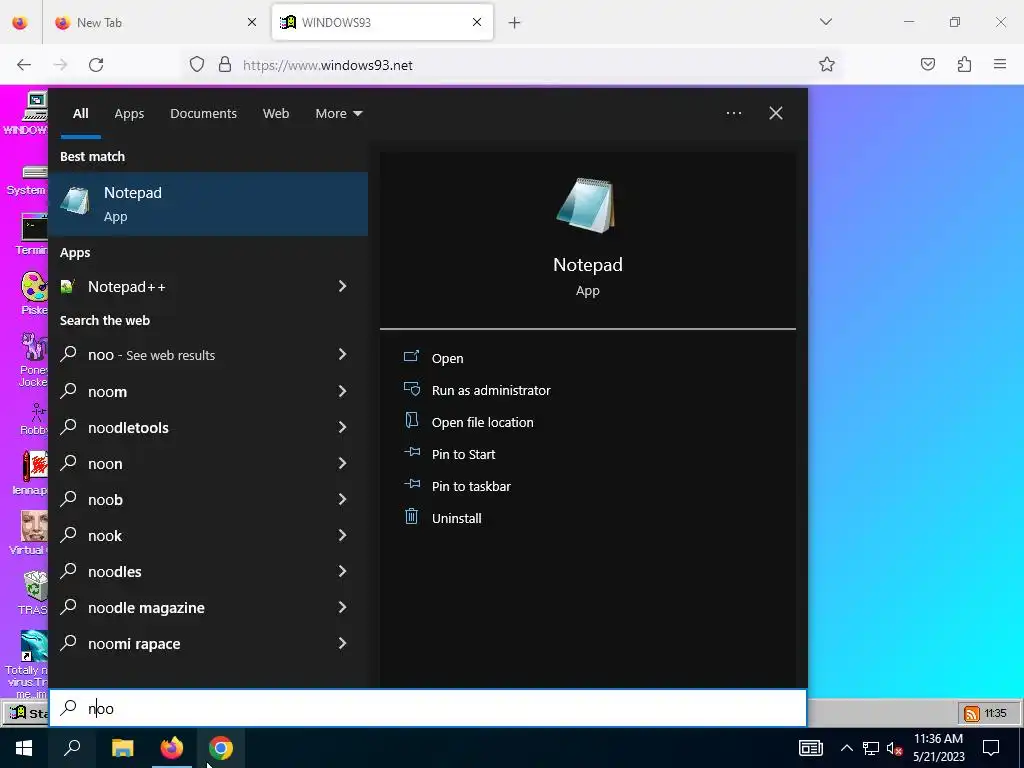Screen dimensions: 1024x768
Task: Click the Open action icon
Action: (411, 357)
